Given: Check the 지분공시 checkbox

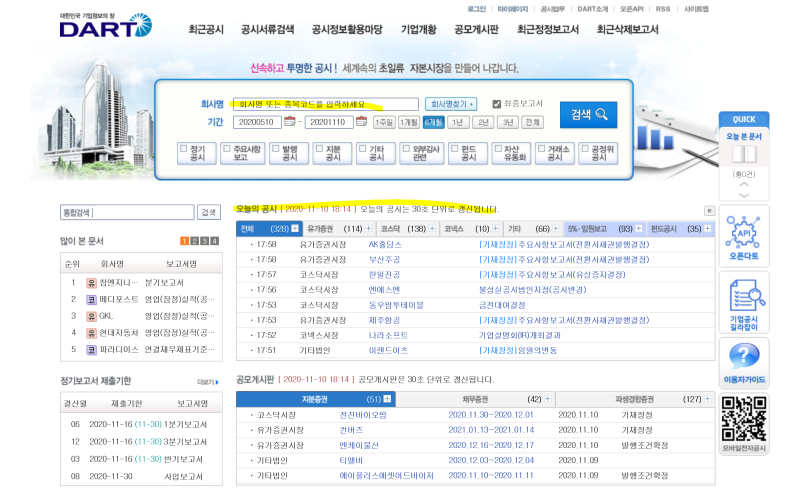Looking at the screenshot, I should [319, 149].
